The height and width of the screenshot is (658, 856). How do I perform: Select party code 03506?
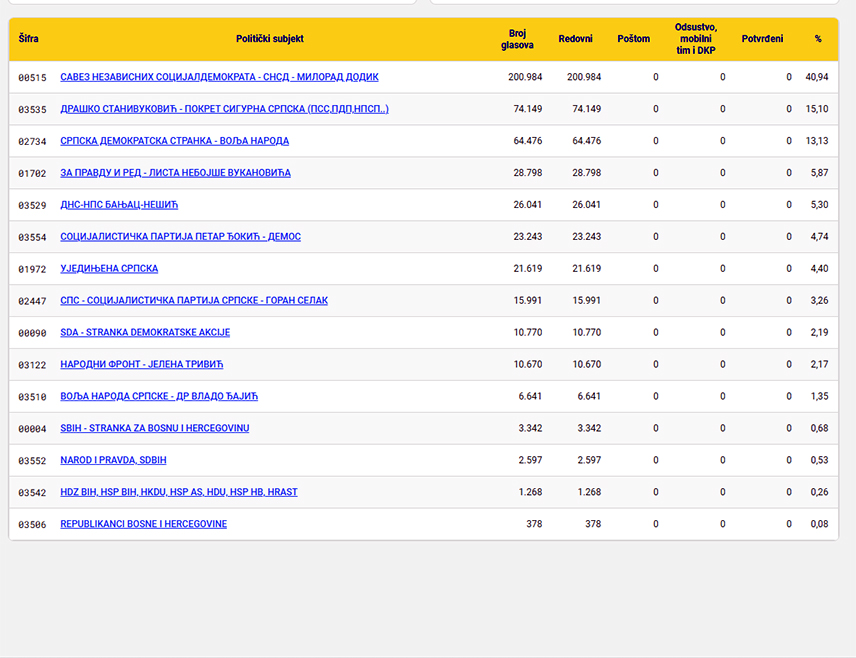tap(32, 525)
